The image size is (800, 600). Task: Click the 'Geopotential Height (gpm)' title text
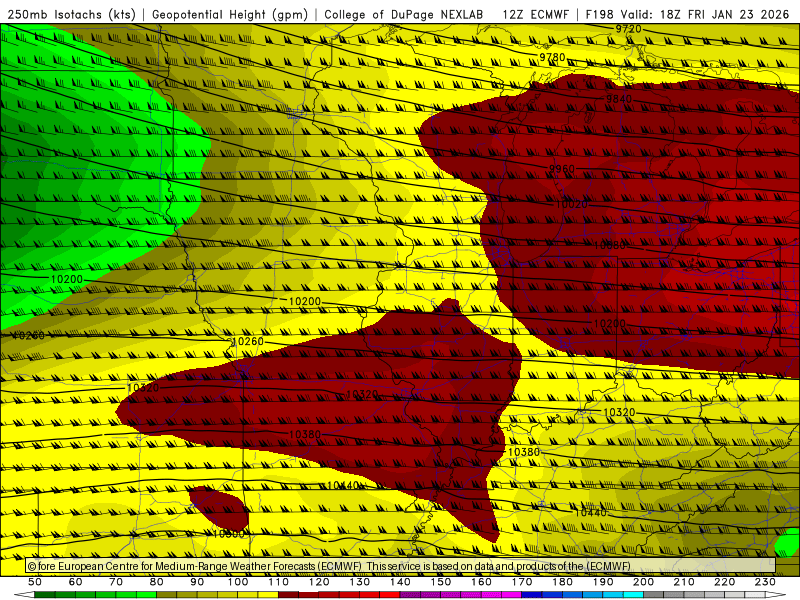[x=230, y=14]
